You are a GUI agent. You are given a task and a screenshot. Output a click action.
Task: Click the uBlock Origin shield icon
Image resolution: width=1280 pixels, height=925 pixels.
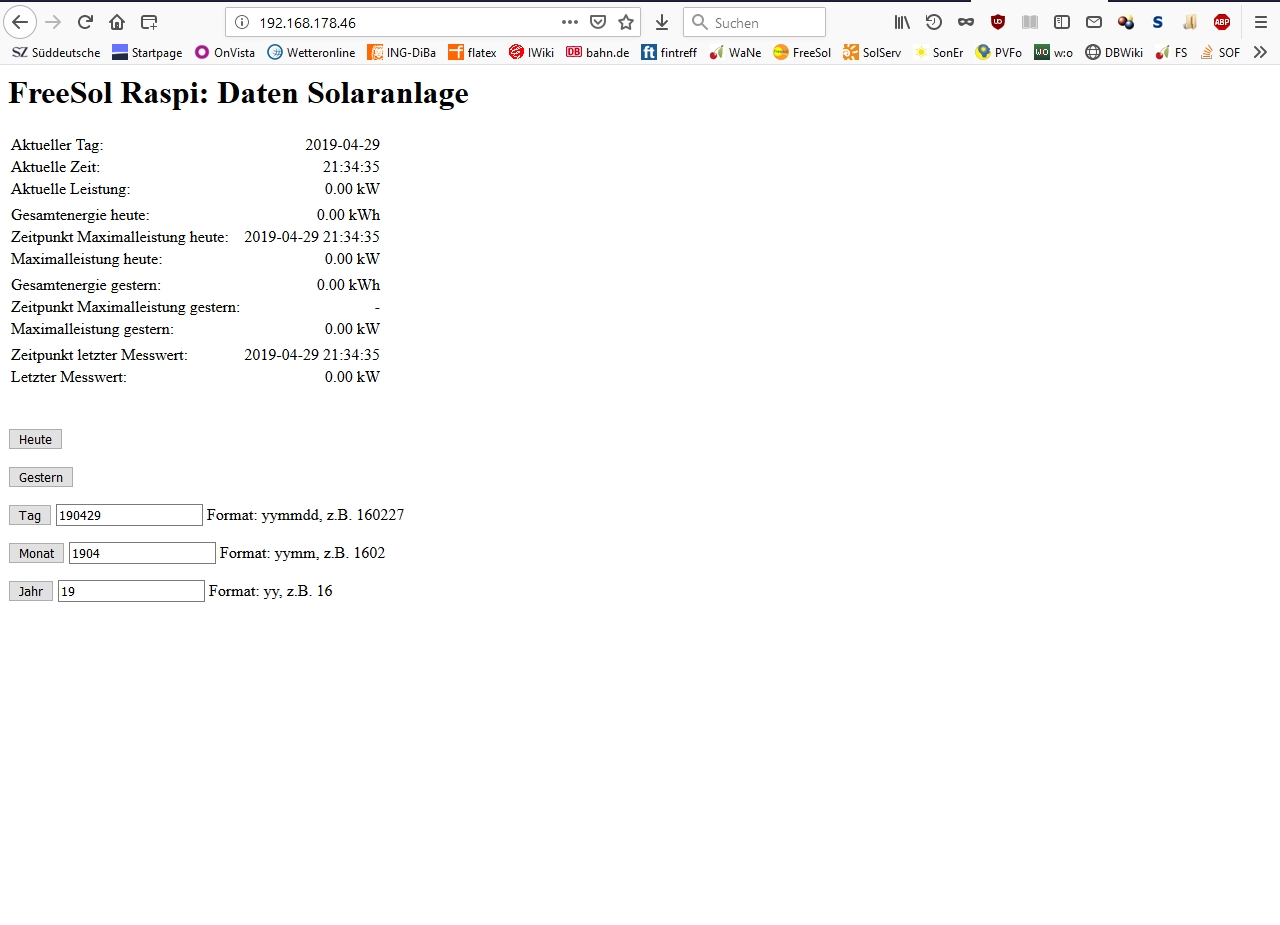pyautogui.click(x=997, y=22)
